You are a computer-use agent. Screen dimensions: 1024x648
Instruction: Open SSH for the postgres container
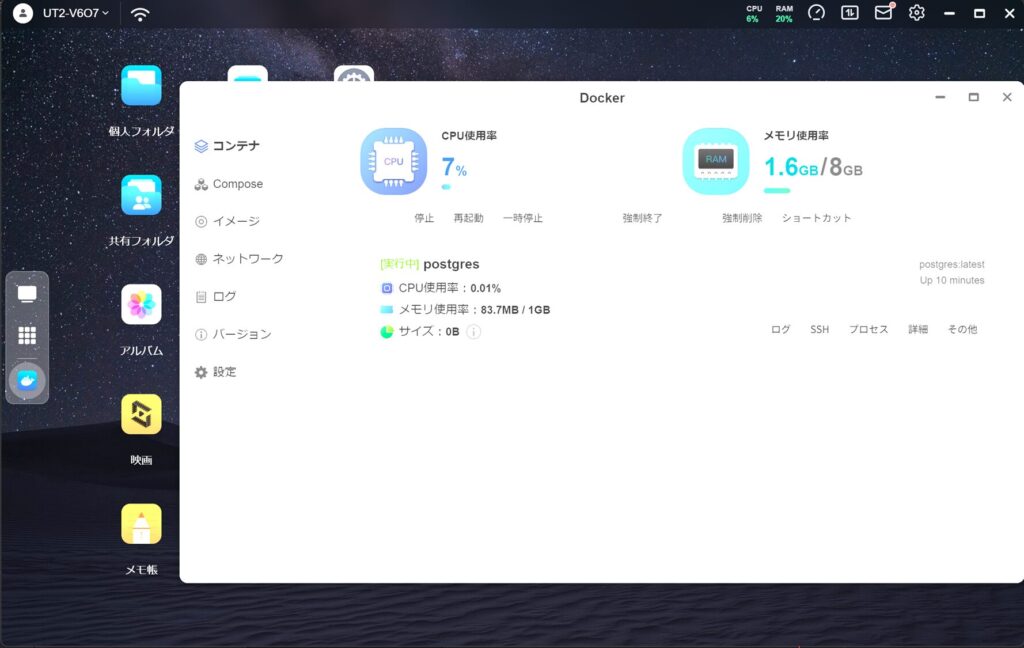pos(820,330)
